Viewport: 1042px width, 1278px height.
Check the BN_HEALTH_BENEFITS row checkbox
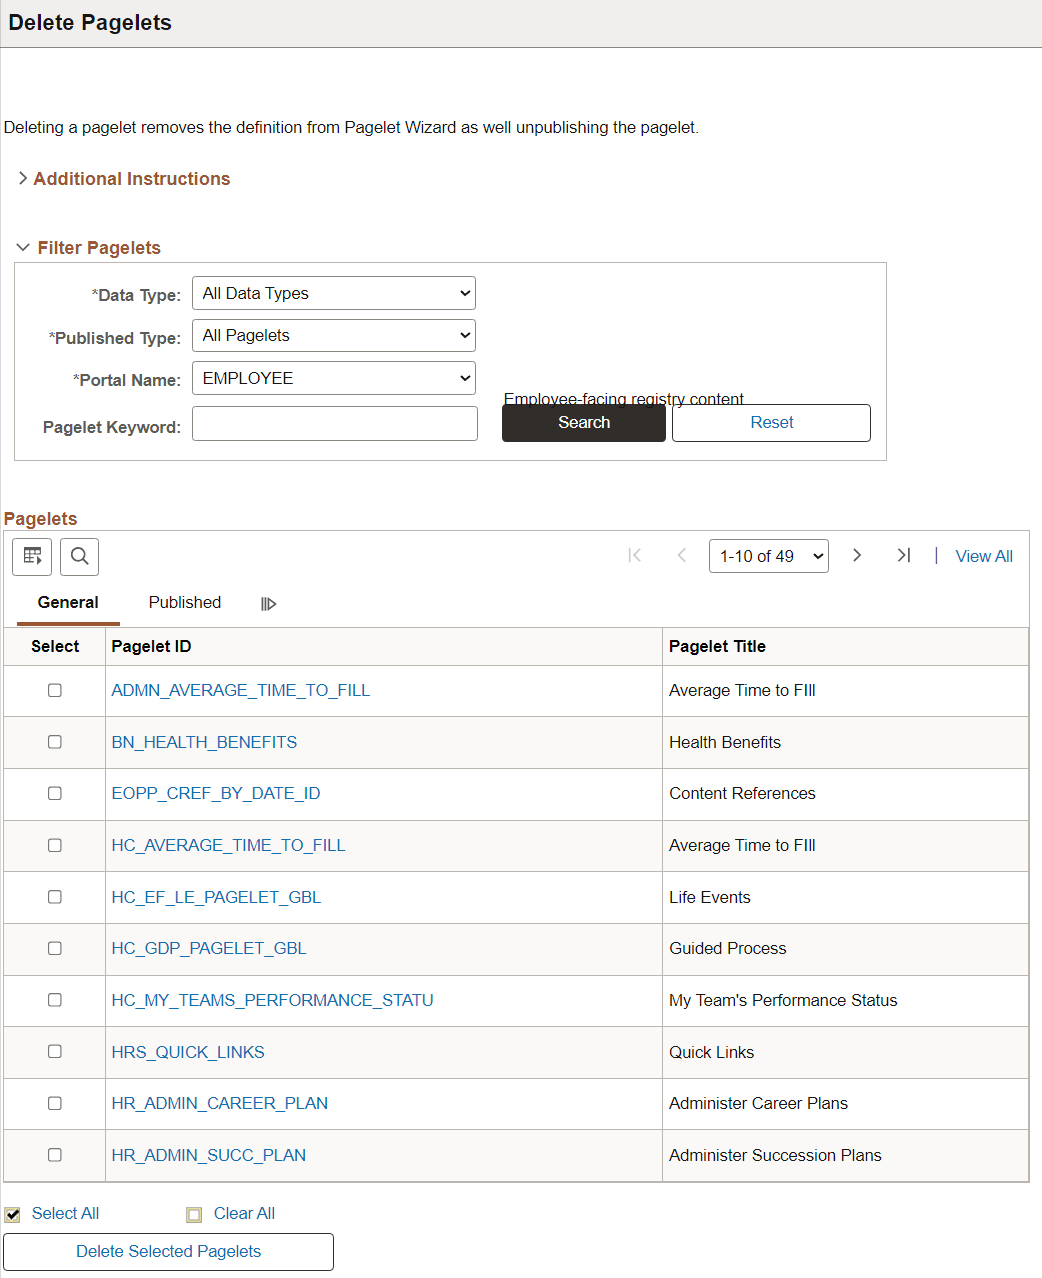click(x=54, y=742)
